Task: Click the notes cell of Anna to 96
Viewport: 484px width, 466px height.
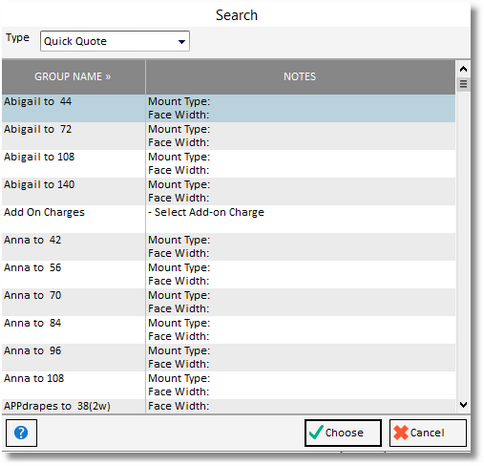Action: coord(300,357)
